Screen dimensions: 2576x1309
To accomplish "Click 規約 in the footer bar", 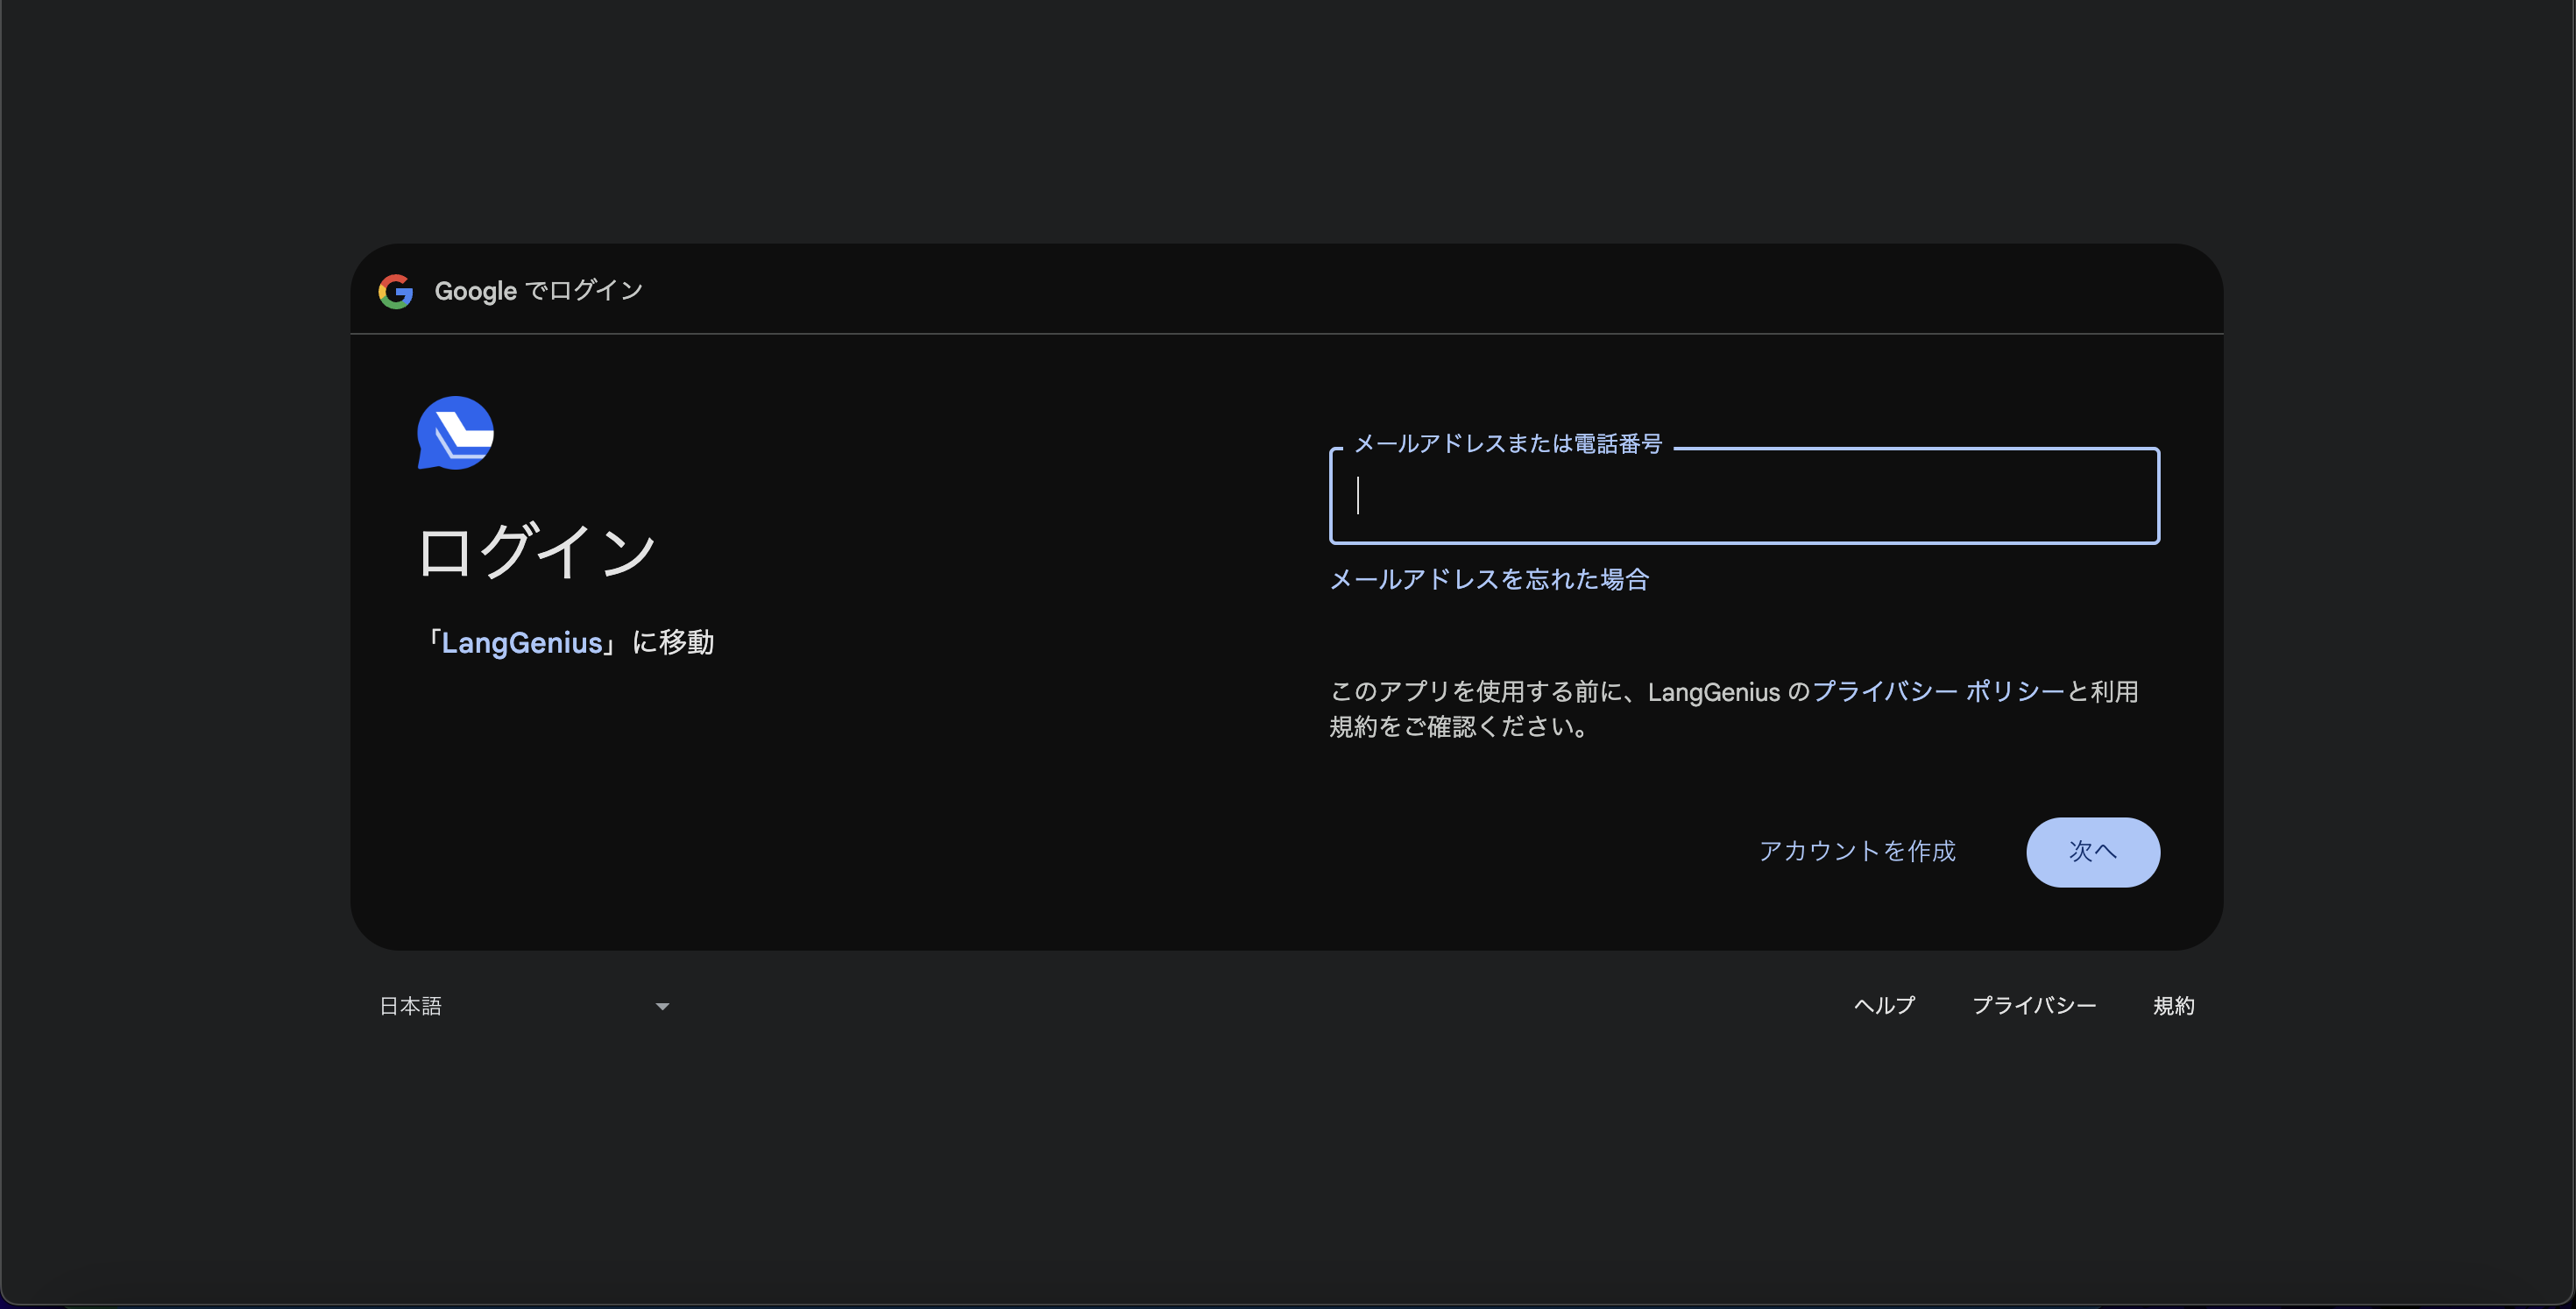I will tap(2174, 1006).
